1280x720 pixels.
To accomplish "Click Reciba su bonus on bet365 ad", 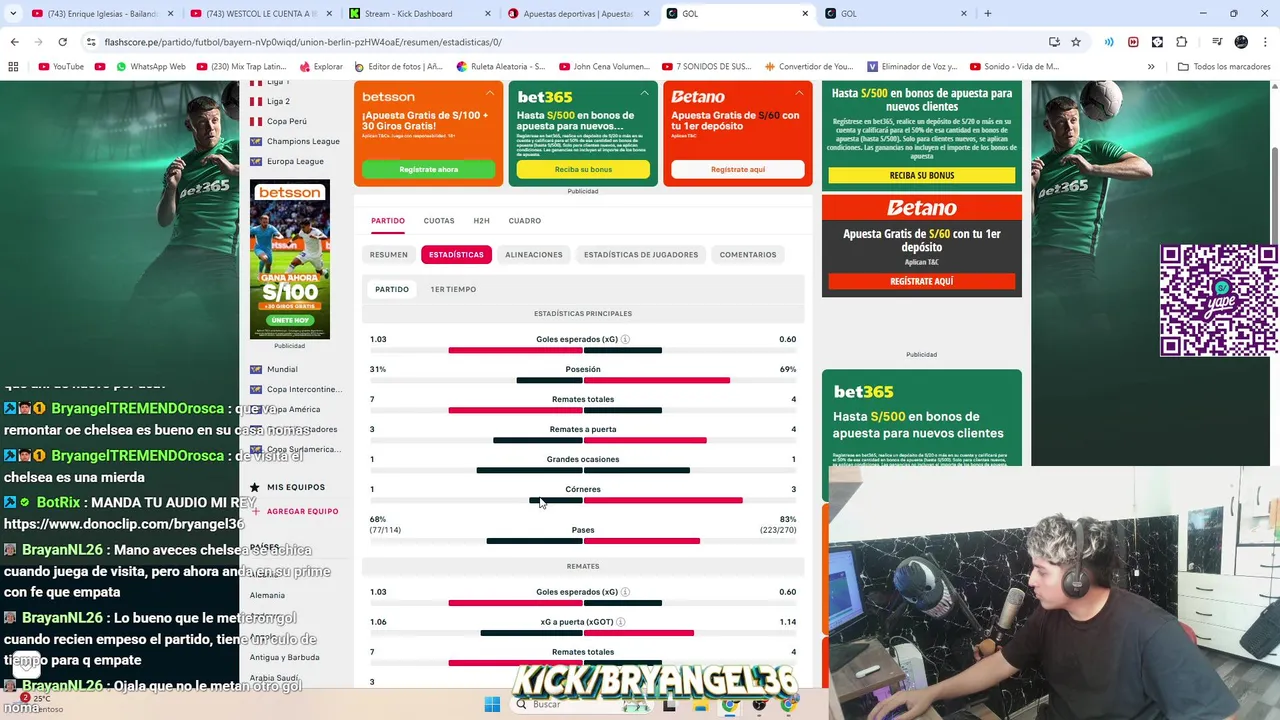I will click(x=583, y=169).
